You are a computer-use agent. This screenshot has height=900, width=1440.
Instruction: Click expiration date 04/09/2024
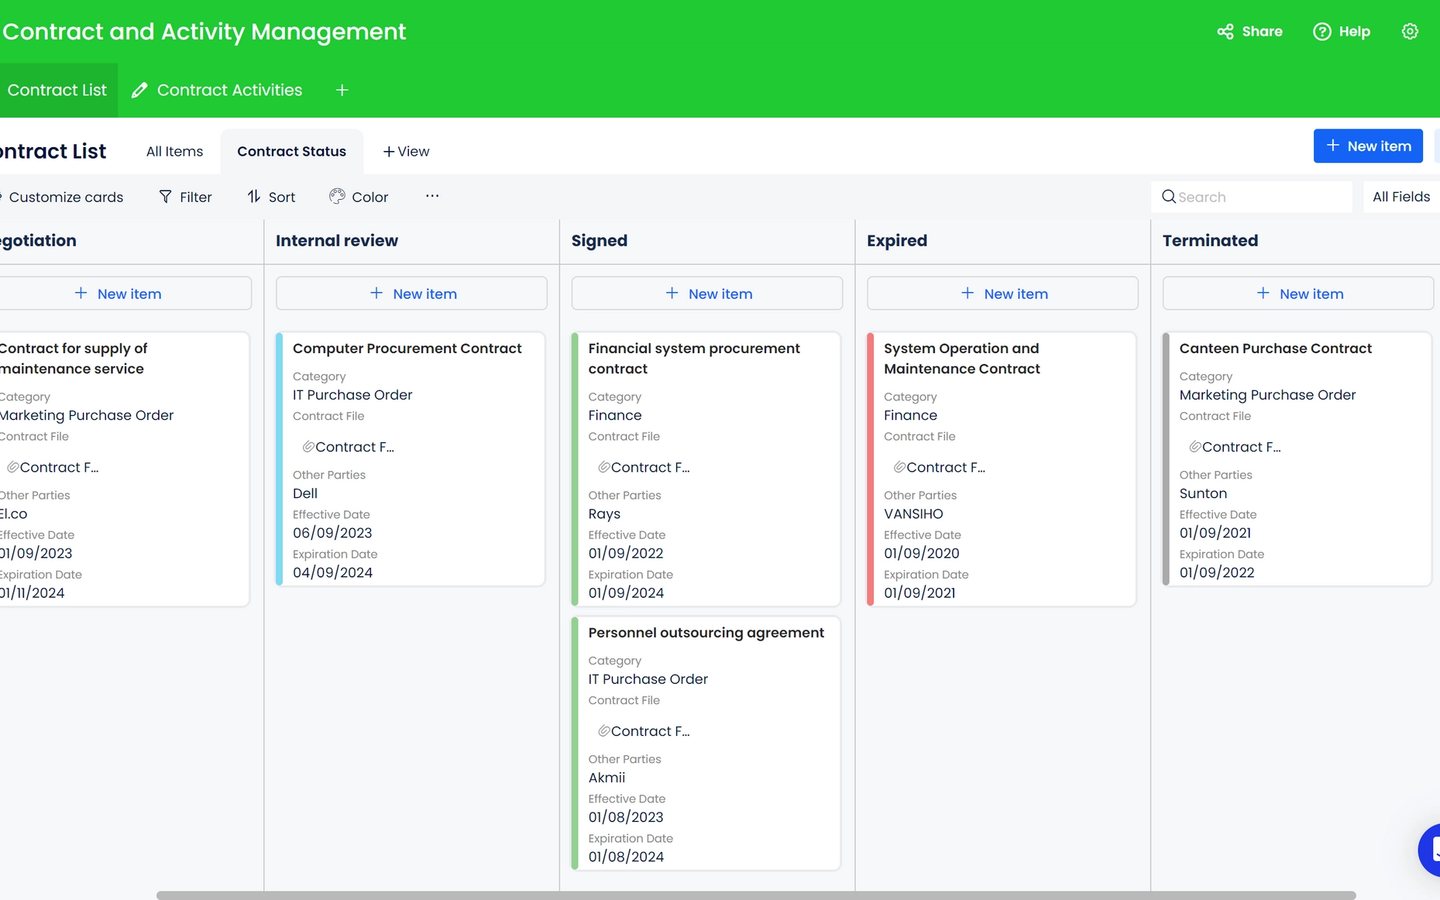[x=332, y=572]
